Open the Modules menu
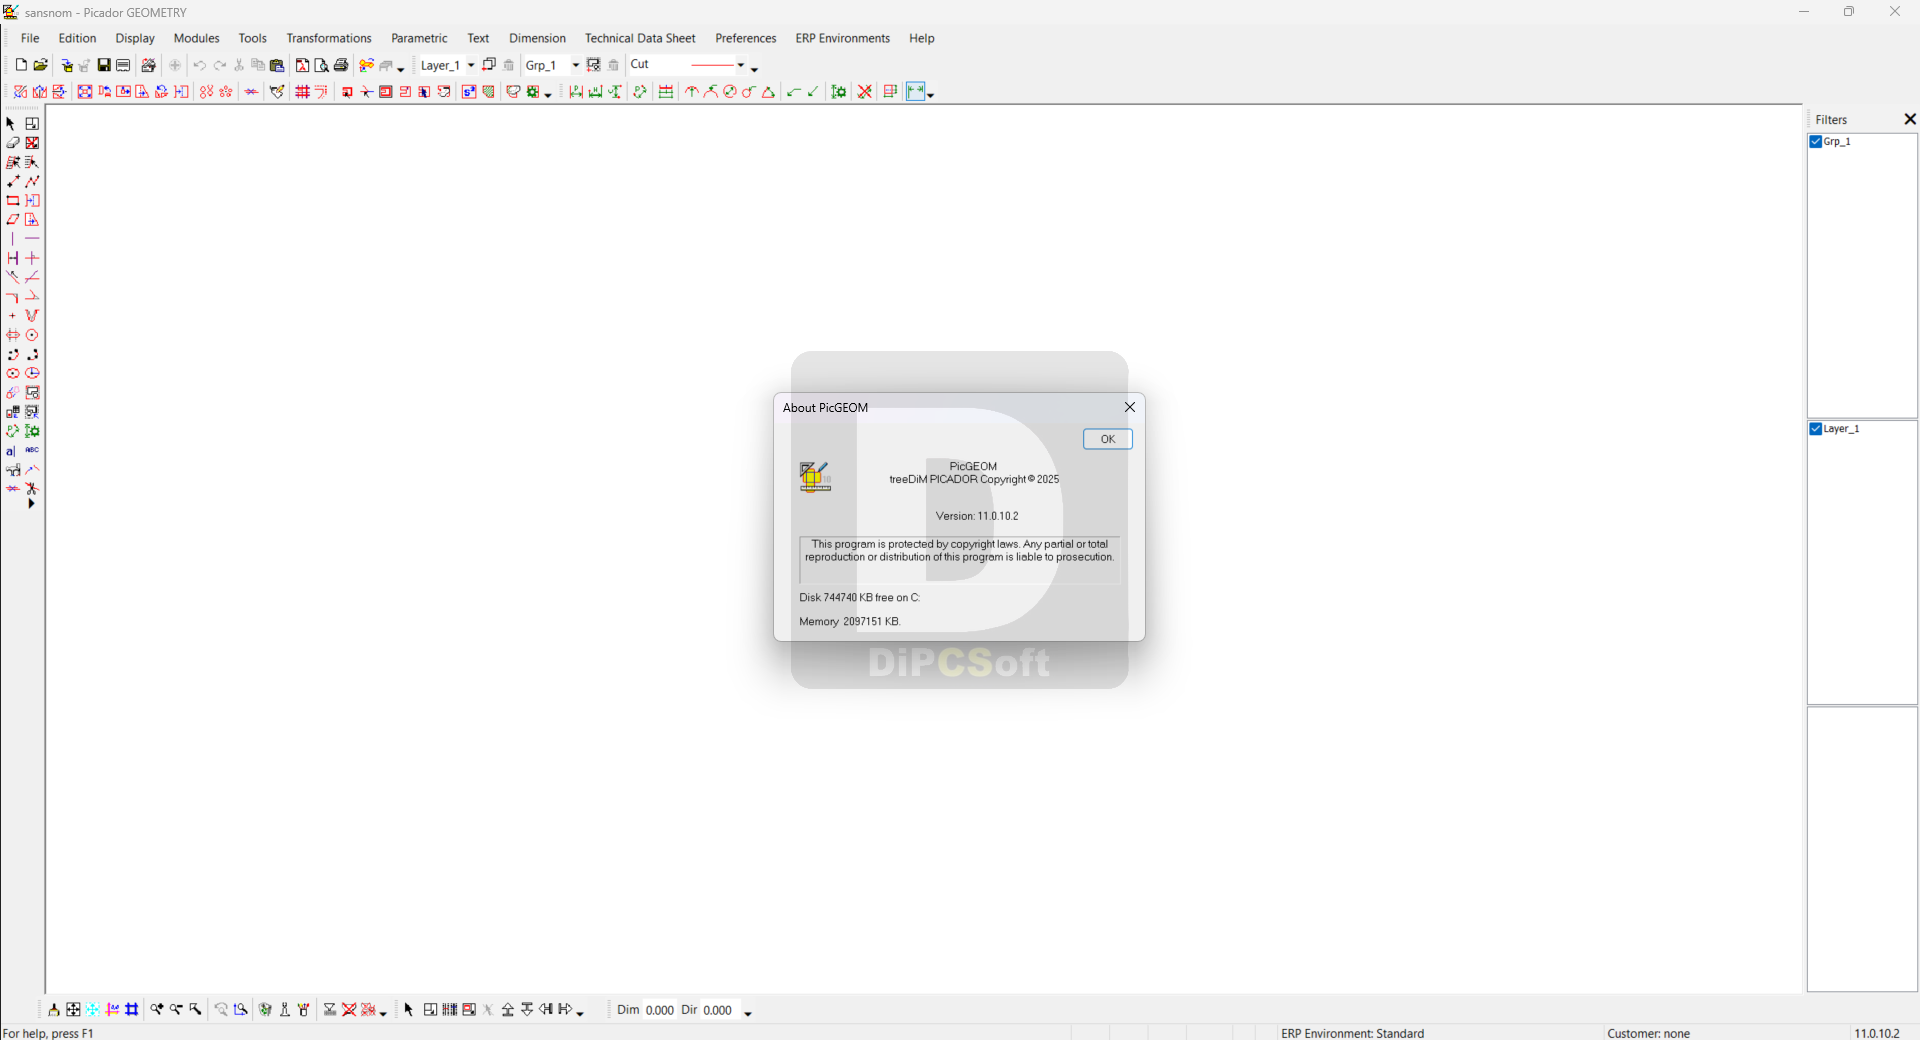This screenshot has height=1040, width=1920. (x=196, y=38)
